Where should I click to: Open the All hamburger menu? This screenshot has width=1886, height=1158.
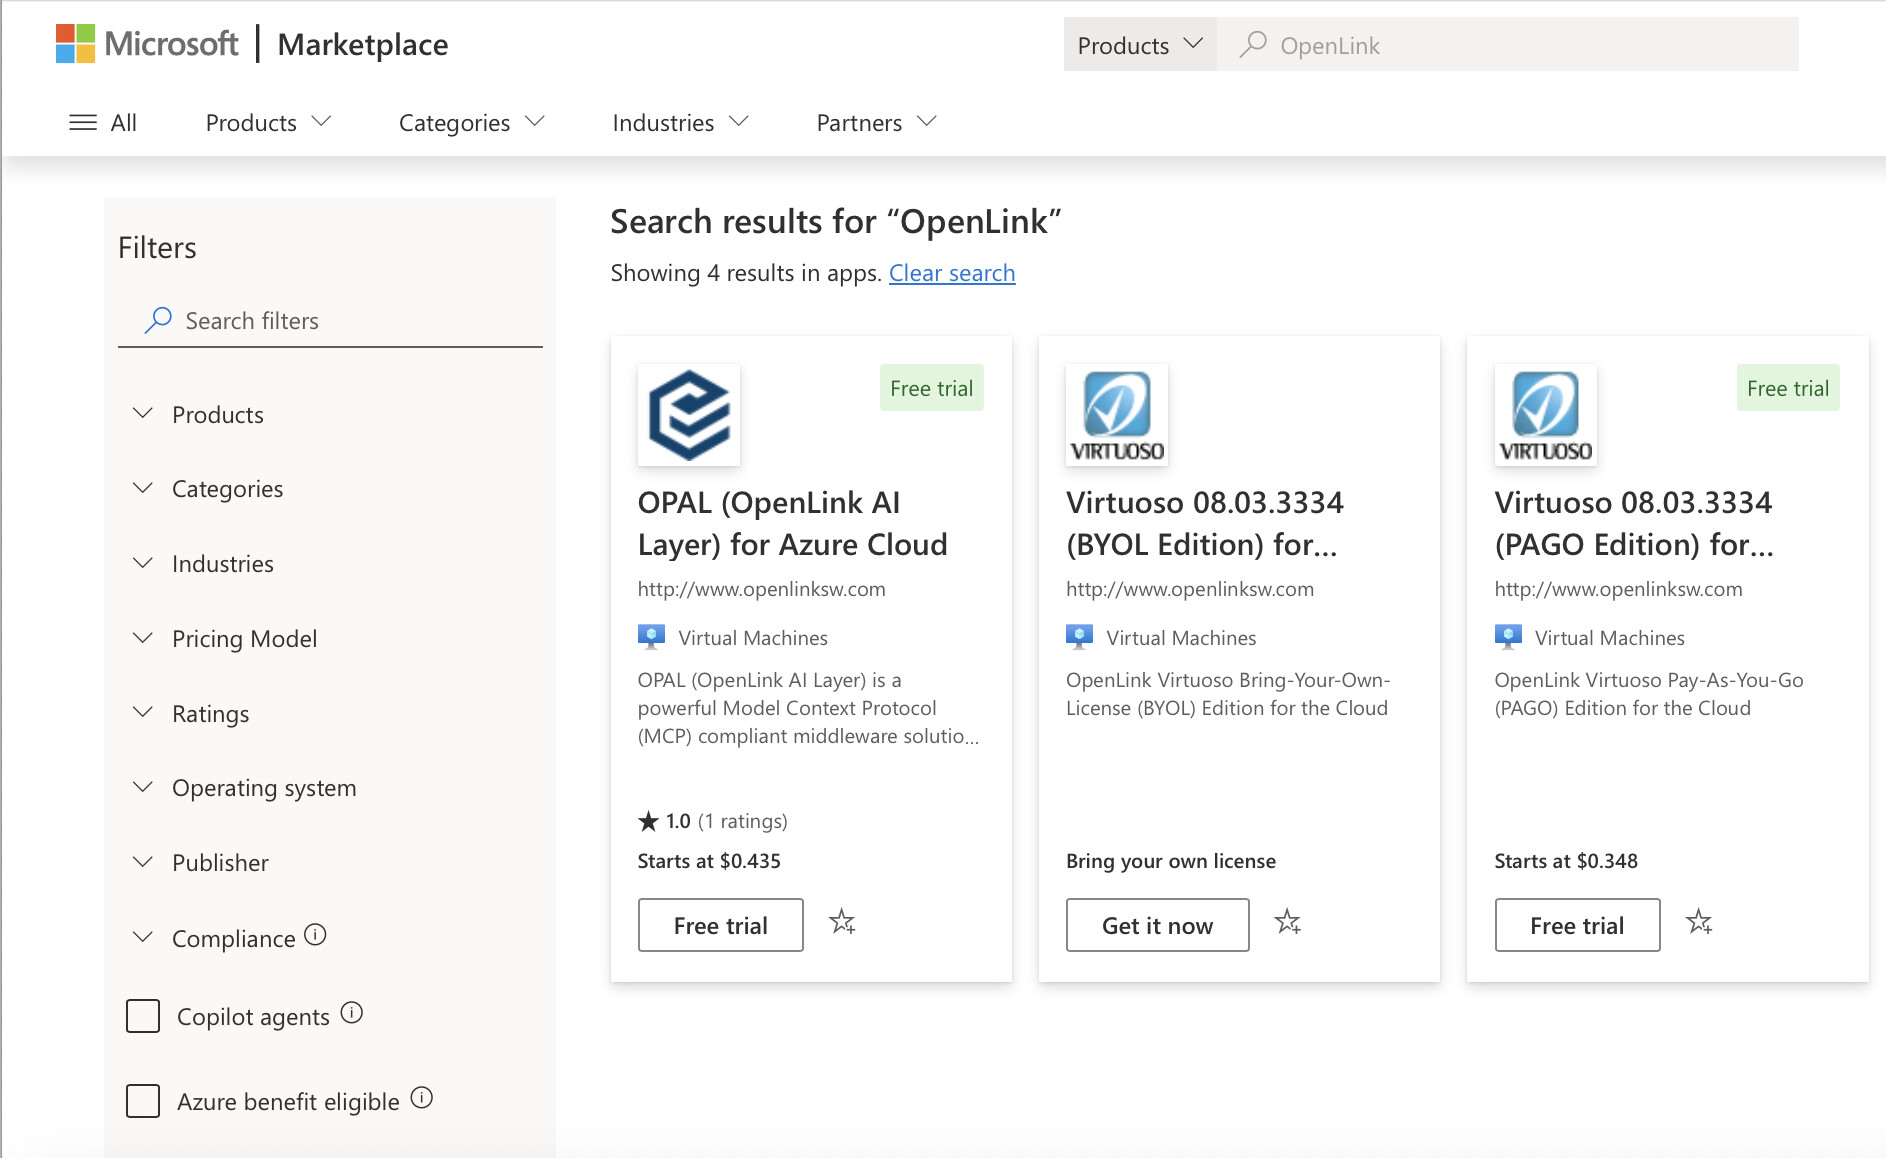coord(102,122)
